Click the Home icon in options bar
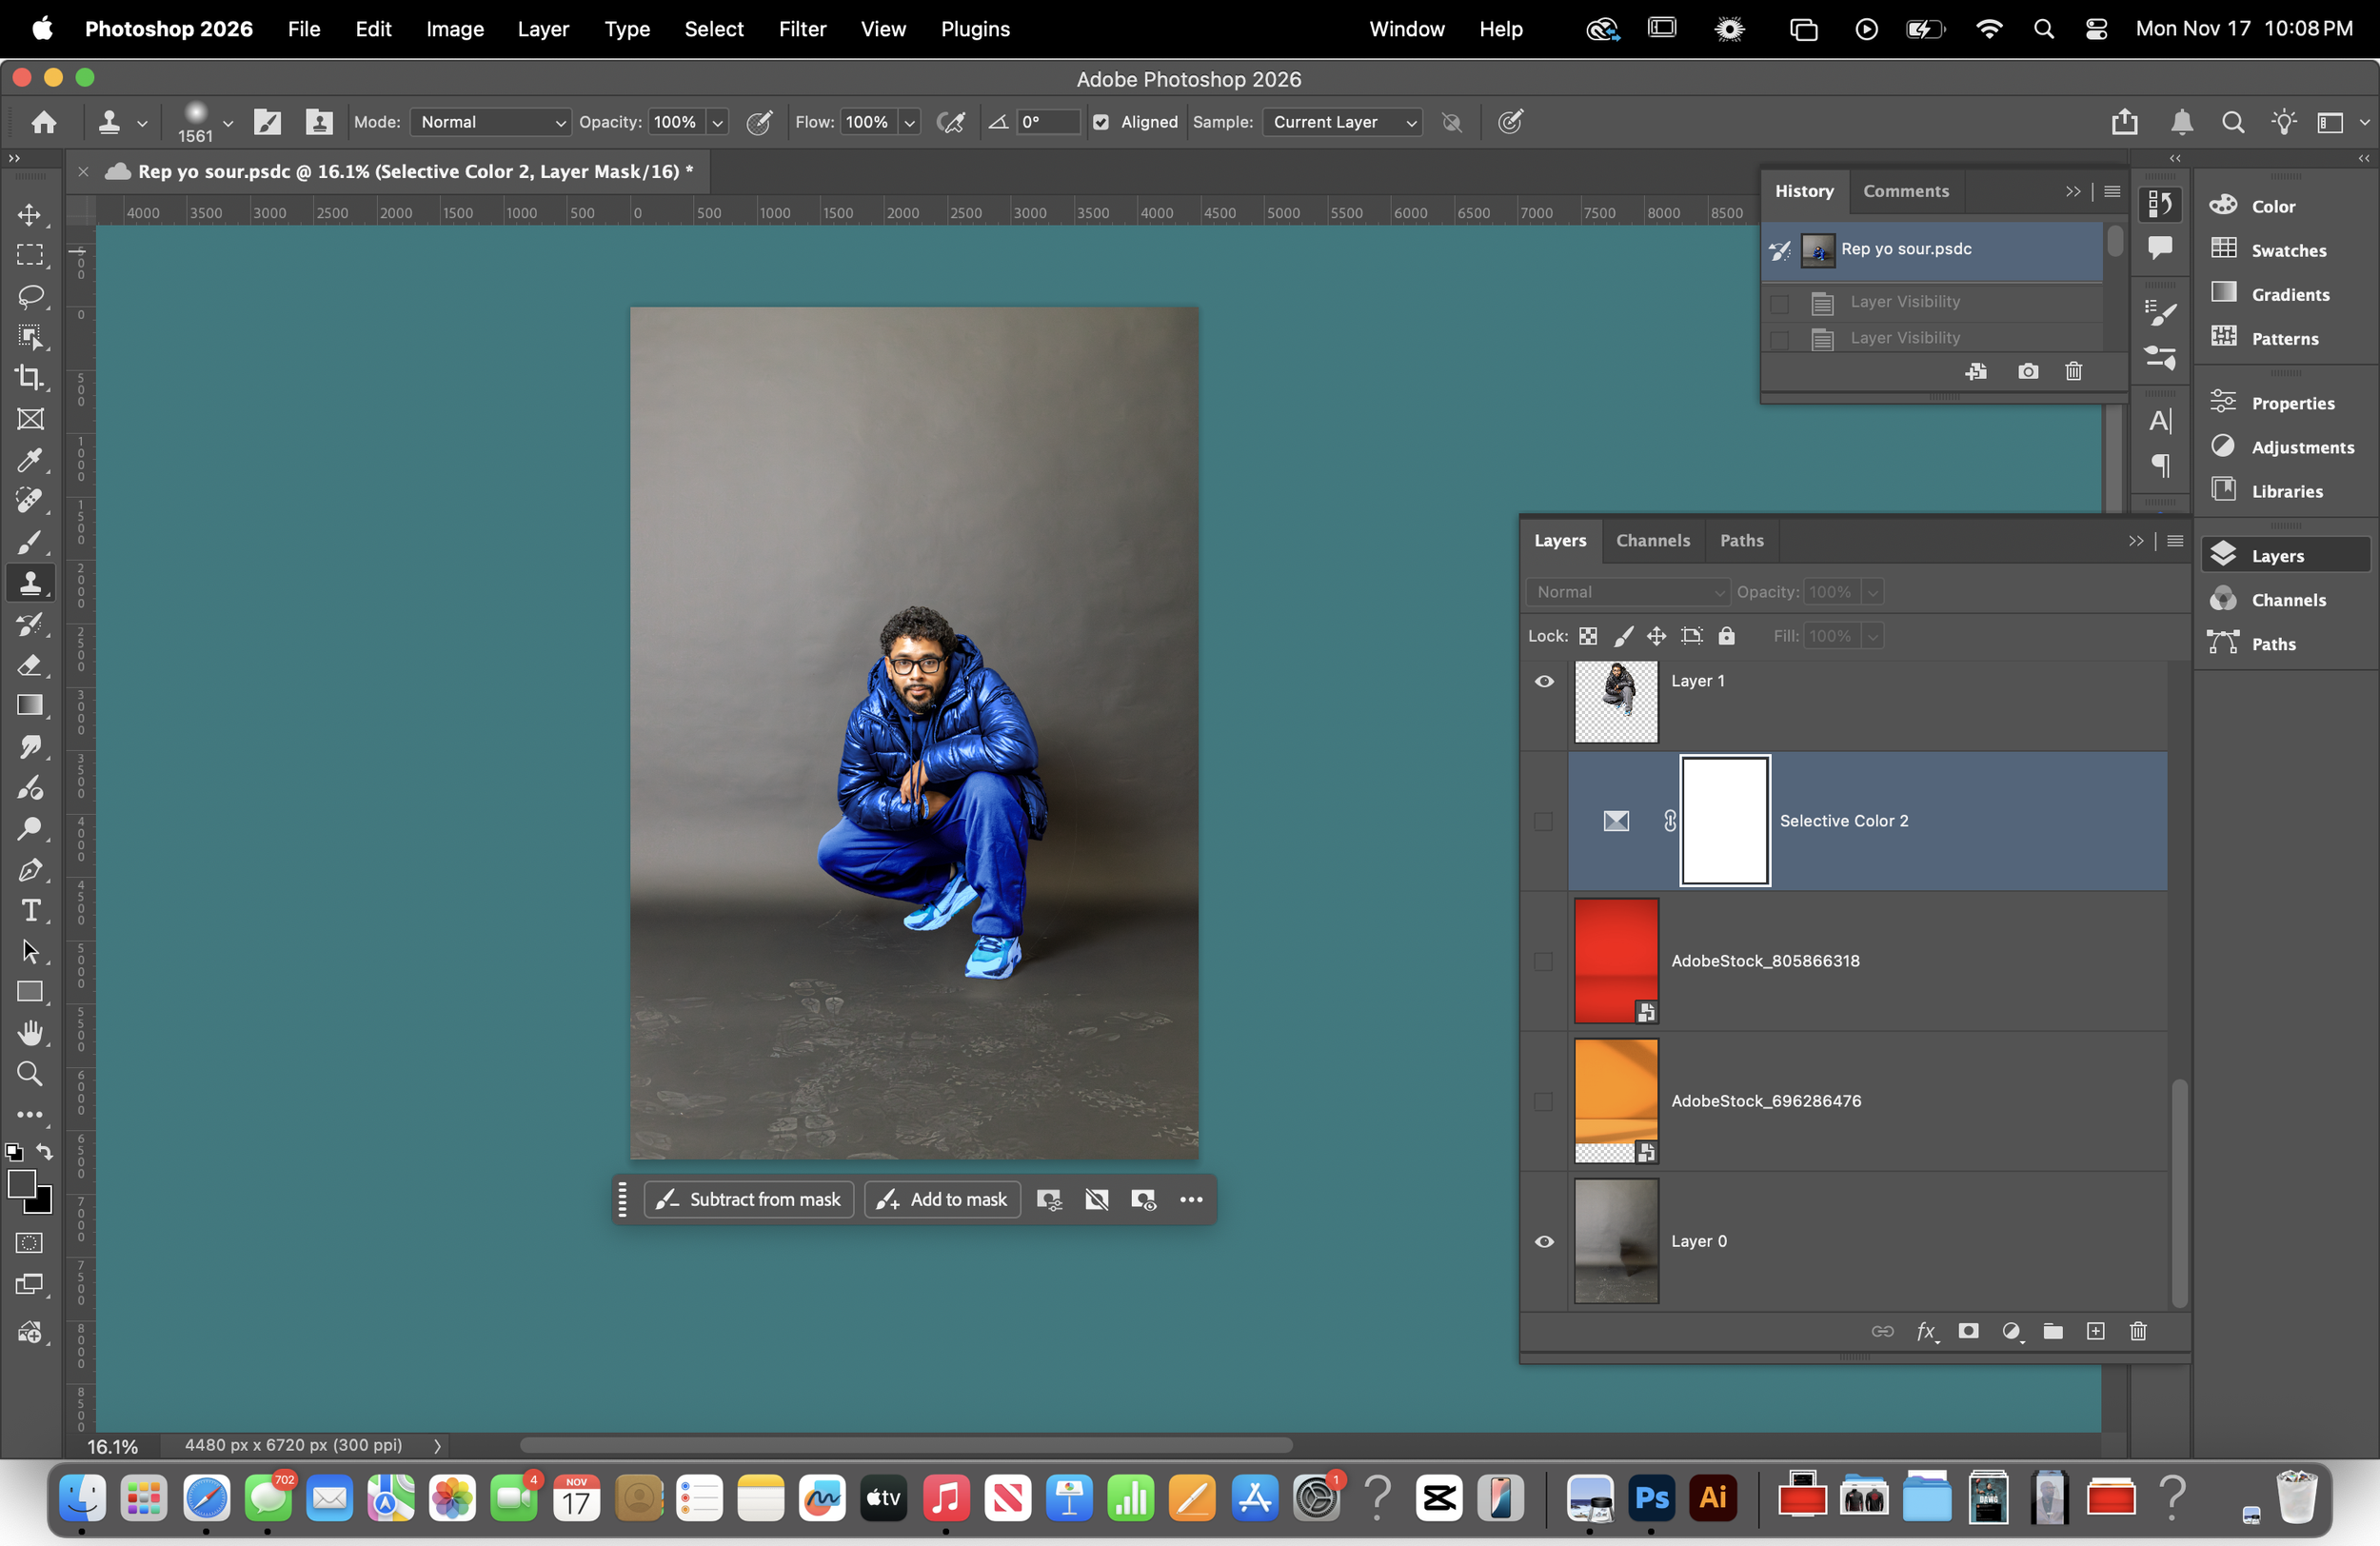 point(44,122)
